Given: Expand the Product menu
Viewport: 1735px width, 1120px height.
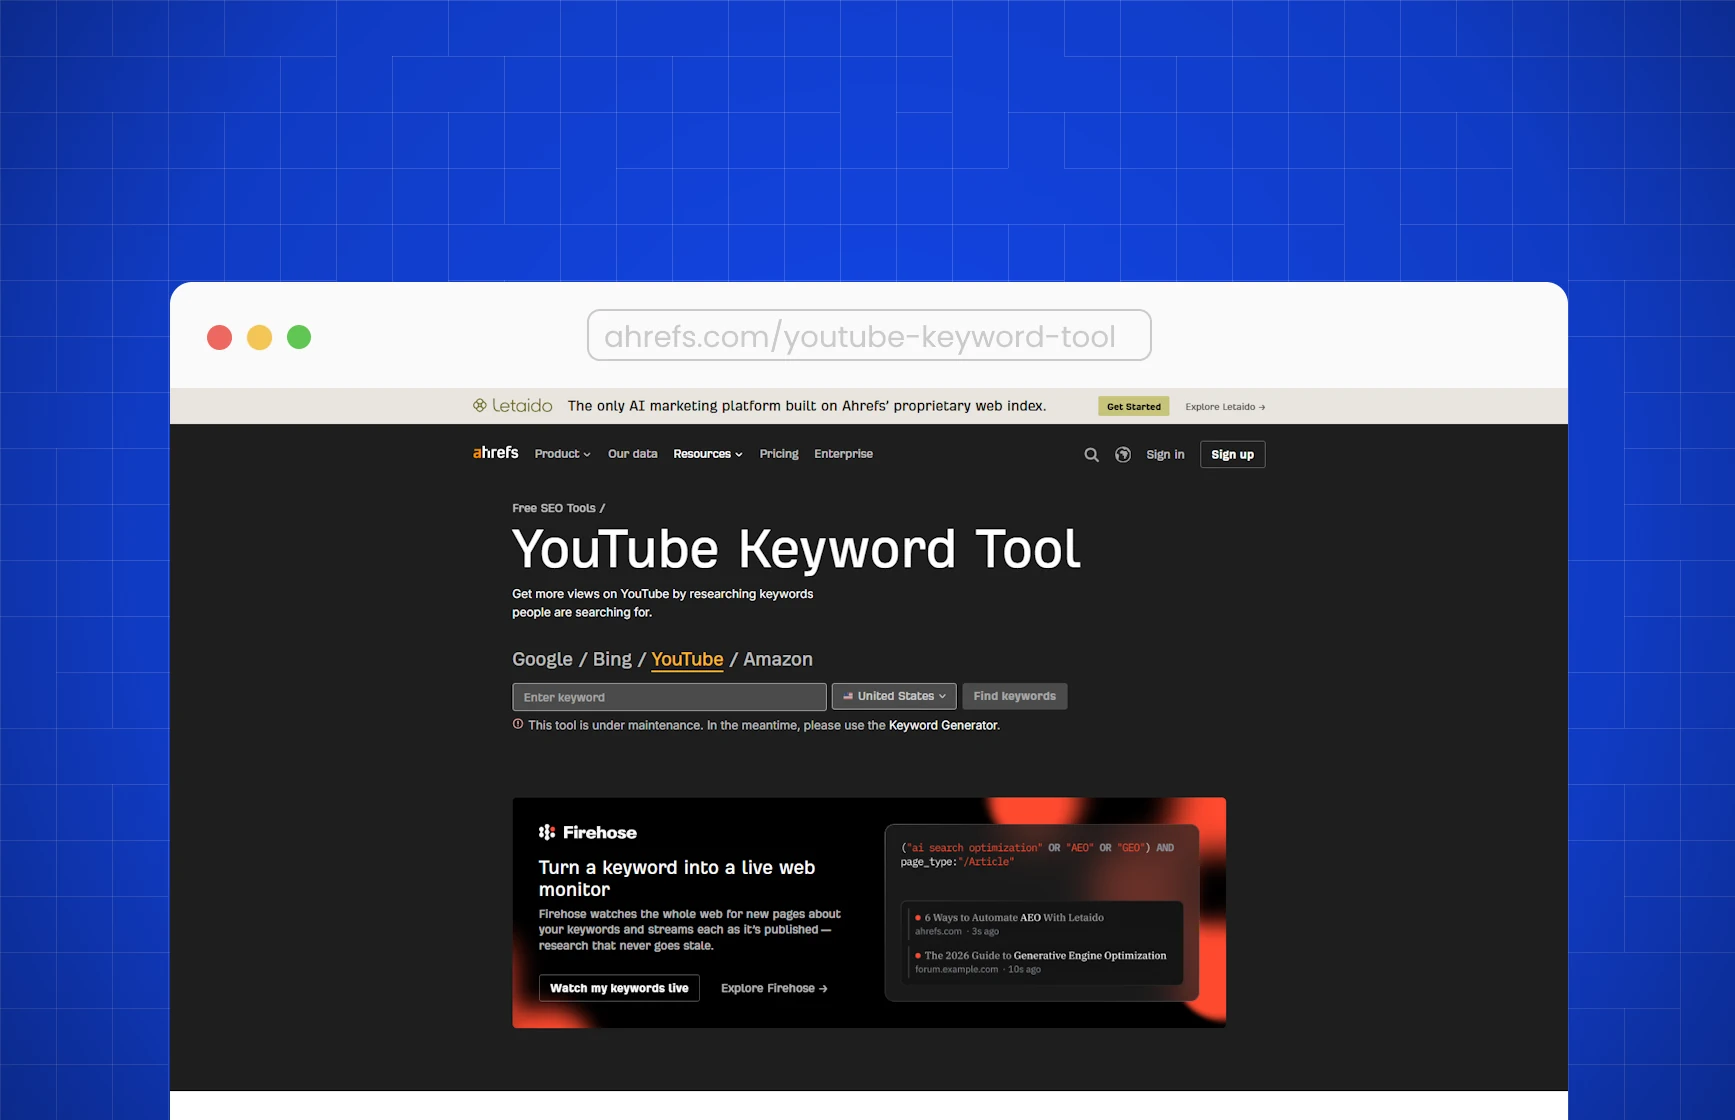Looking at the screenshot, I should coord(562,454).
